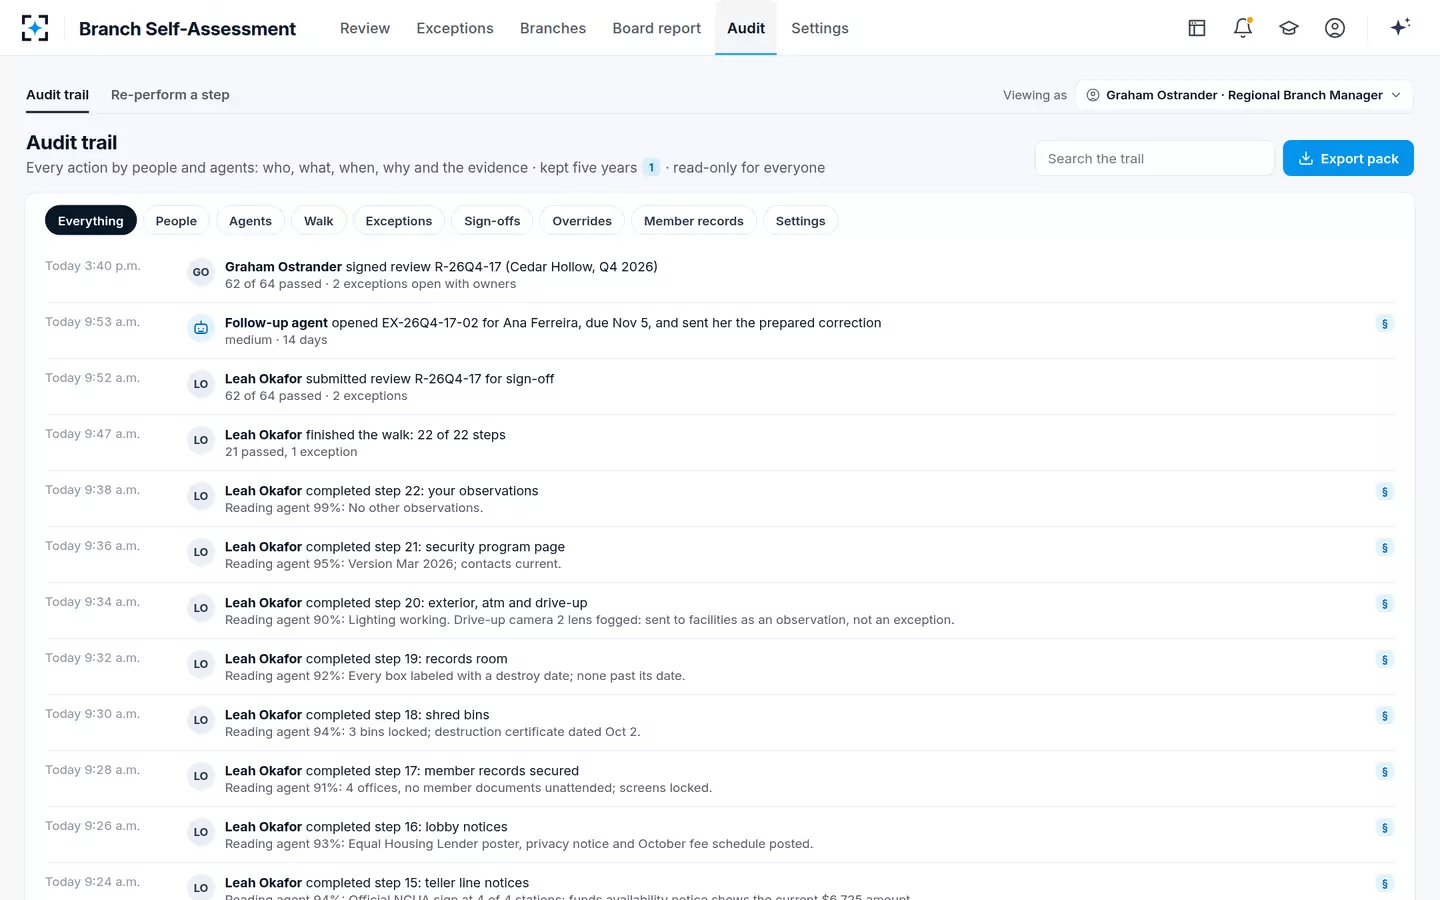Open the § citation for step 20 exterior

pos(1385,604)
